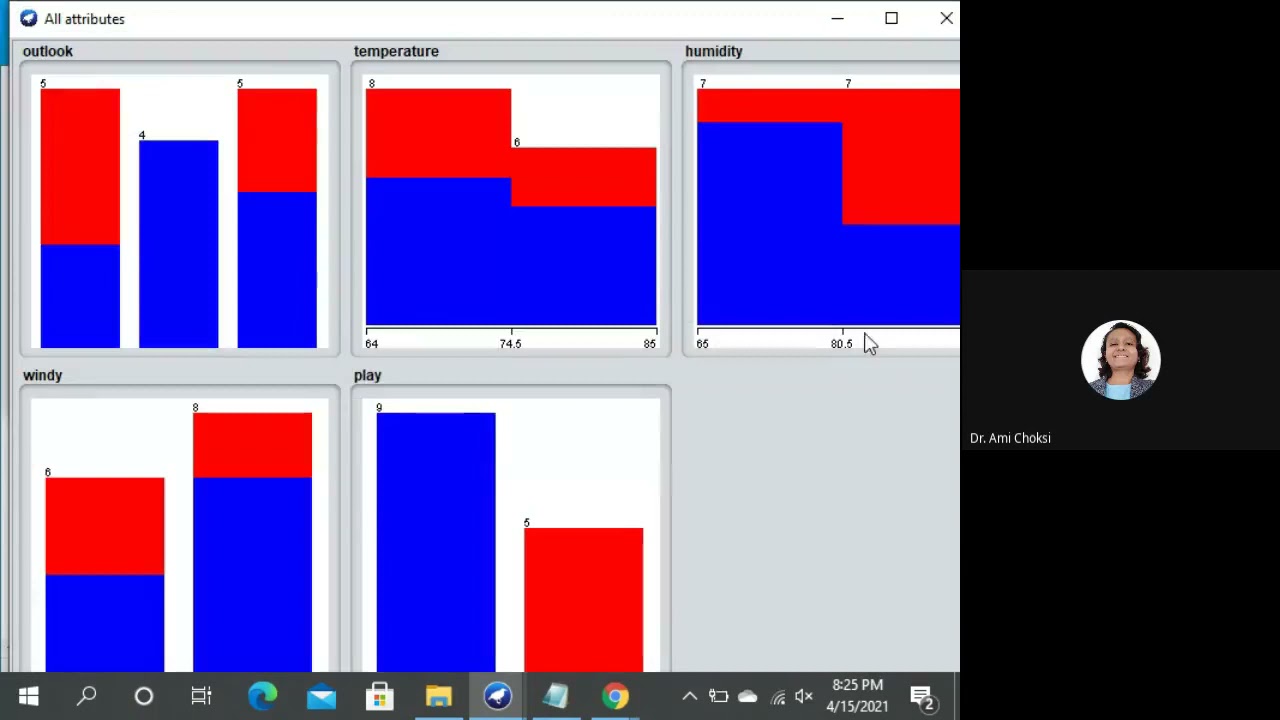Close the All attributes window
The width and height of the screenshot is (1280, 720).
pyautogui.click(x=946, y=18)
